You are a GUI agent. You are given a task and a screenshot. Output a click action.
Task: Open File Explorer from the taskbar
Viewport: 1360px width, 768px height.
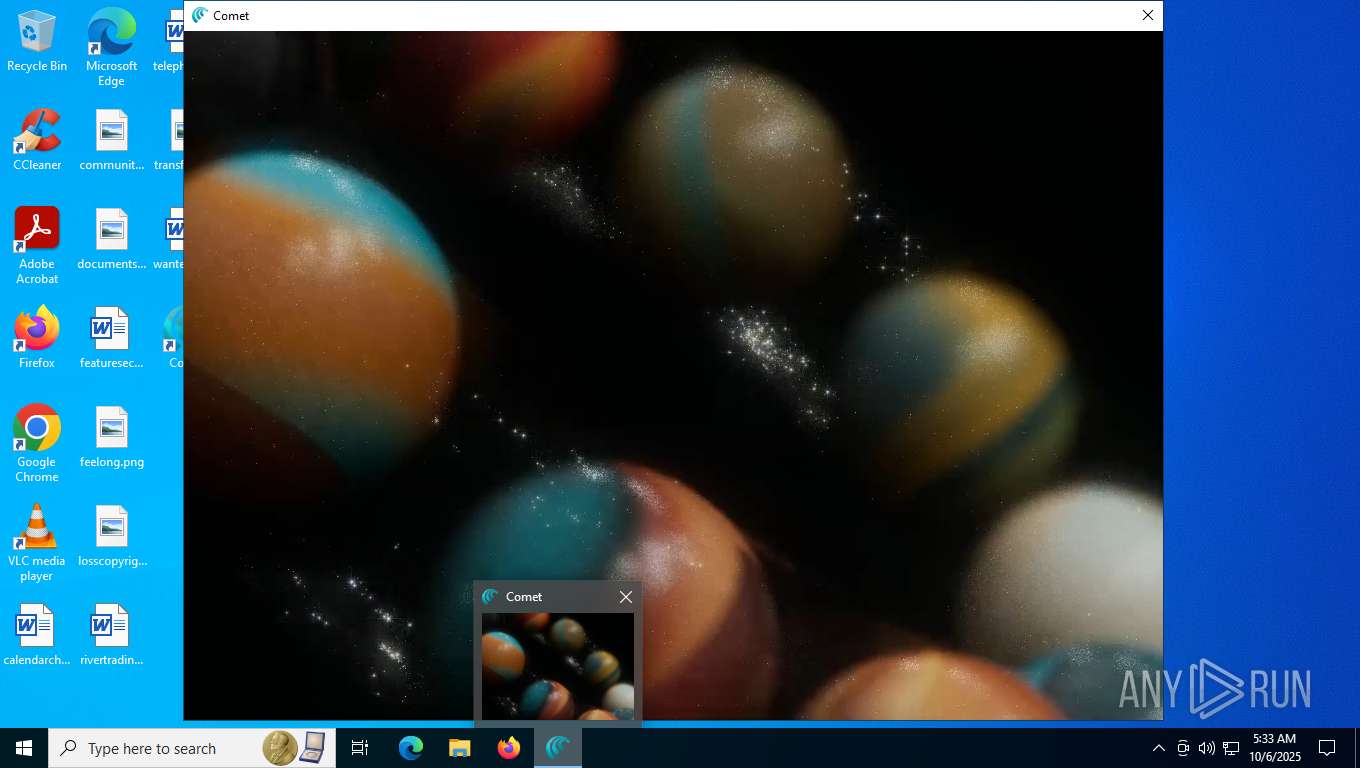[x=459, y=748]
